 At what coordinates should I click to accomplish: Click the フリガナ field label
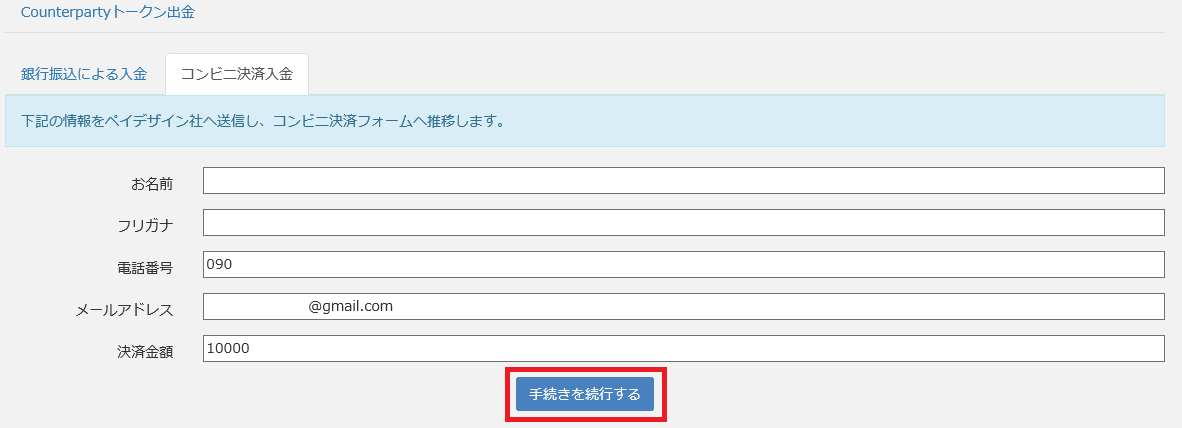[145, 225]
